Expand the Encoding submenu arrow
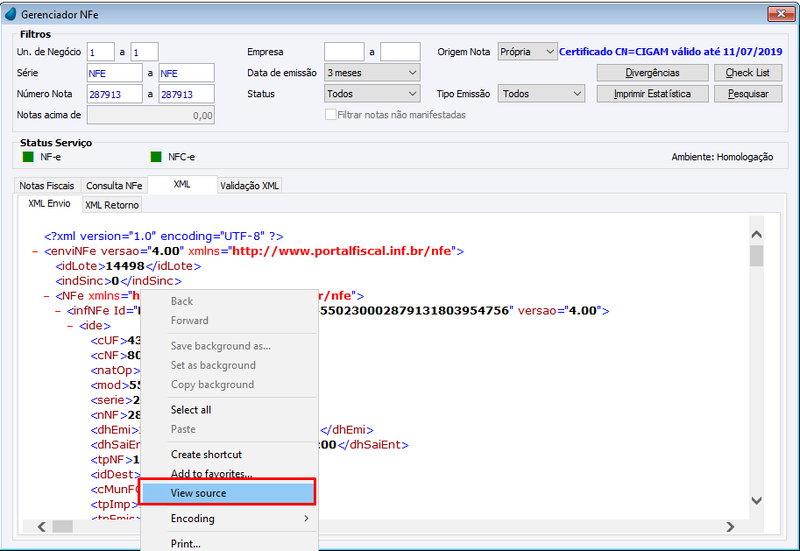This screenshot has height=551, width=800. pyautogui.click(x=306, y=518)
